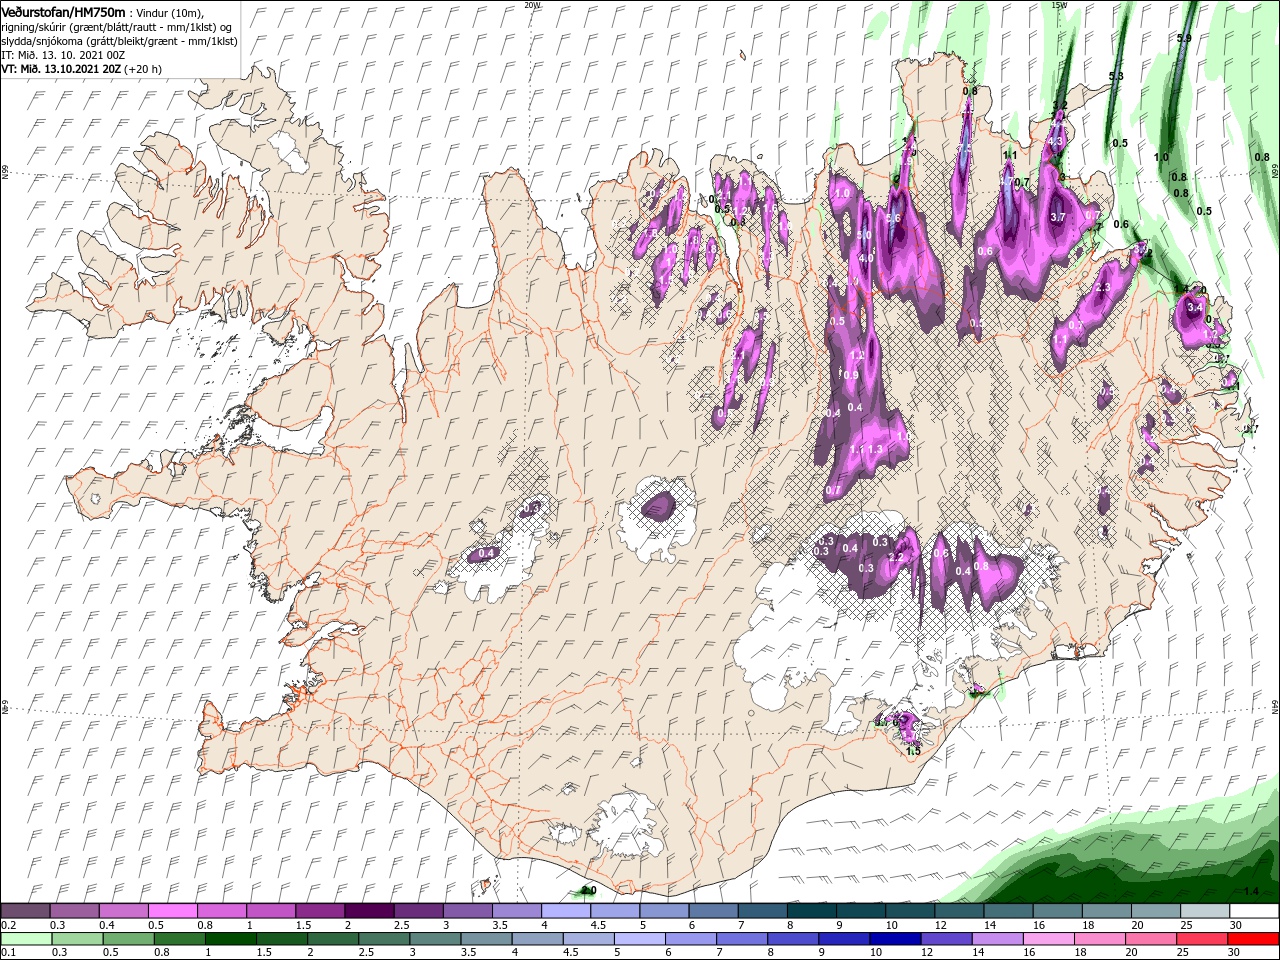The image size is (1280, 960).
Task: Select the blue rain swatch between 7 and 8
Action: [741, 939]
